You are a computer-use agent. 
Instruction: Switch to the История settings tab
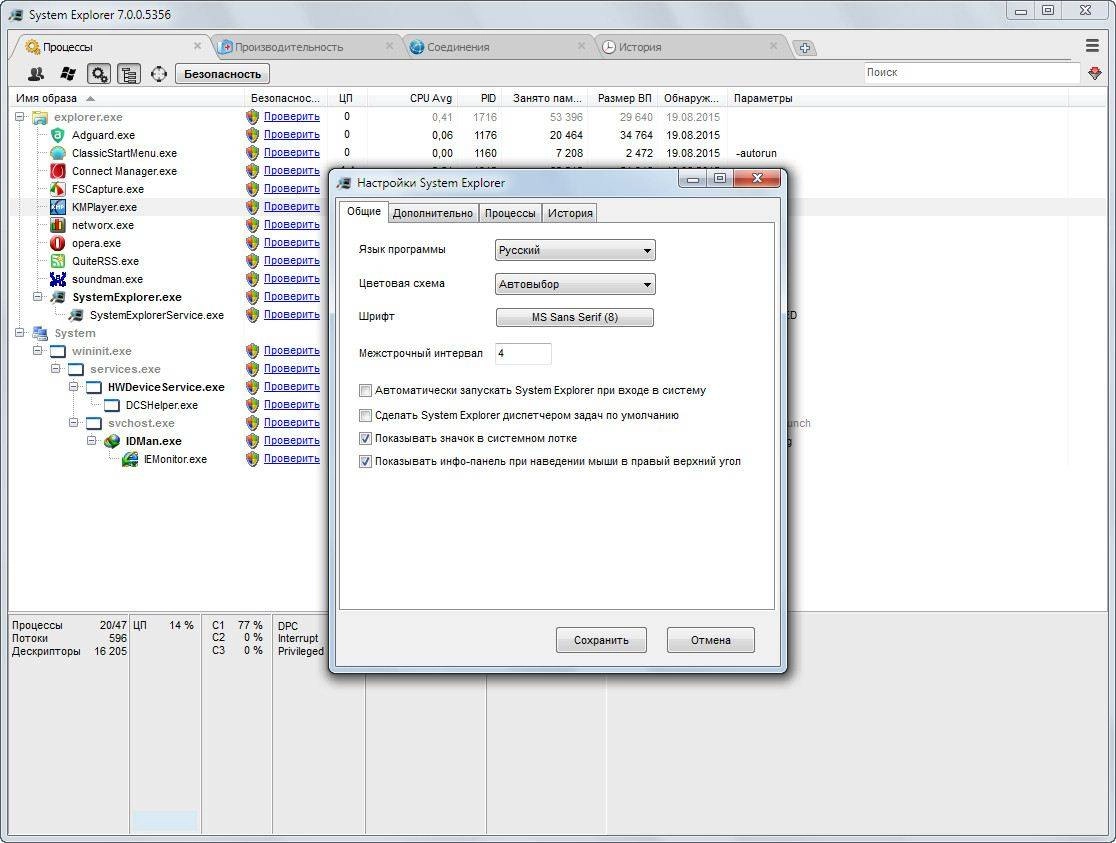tap(570, 213)
